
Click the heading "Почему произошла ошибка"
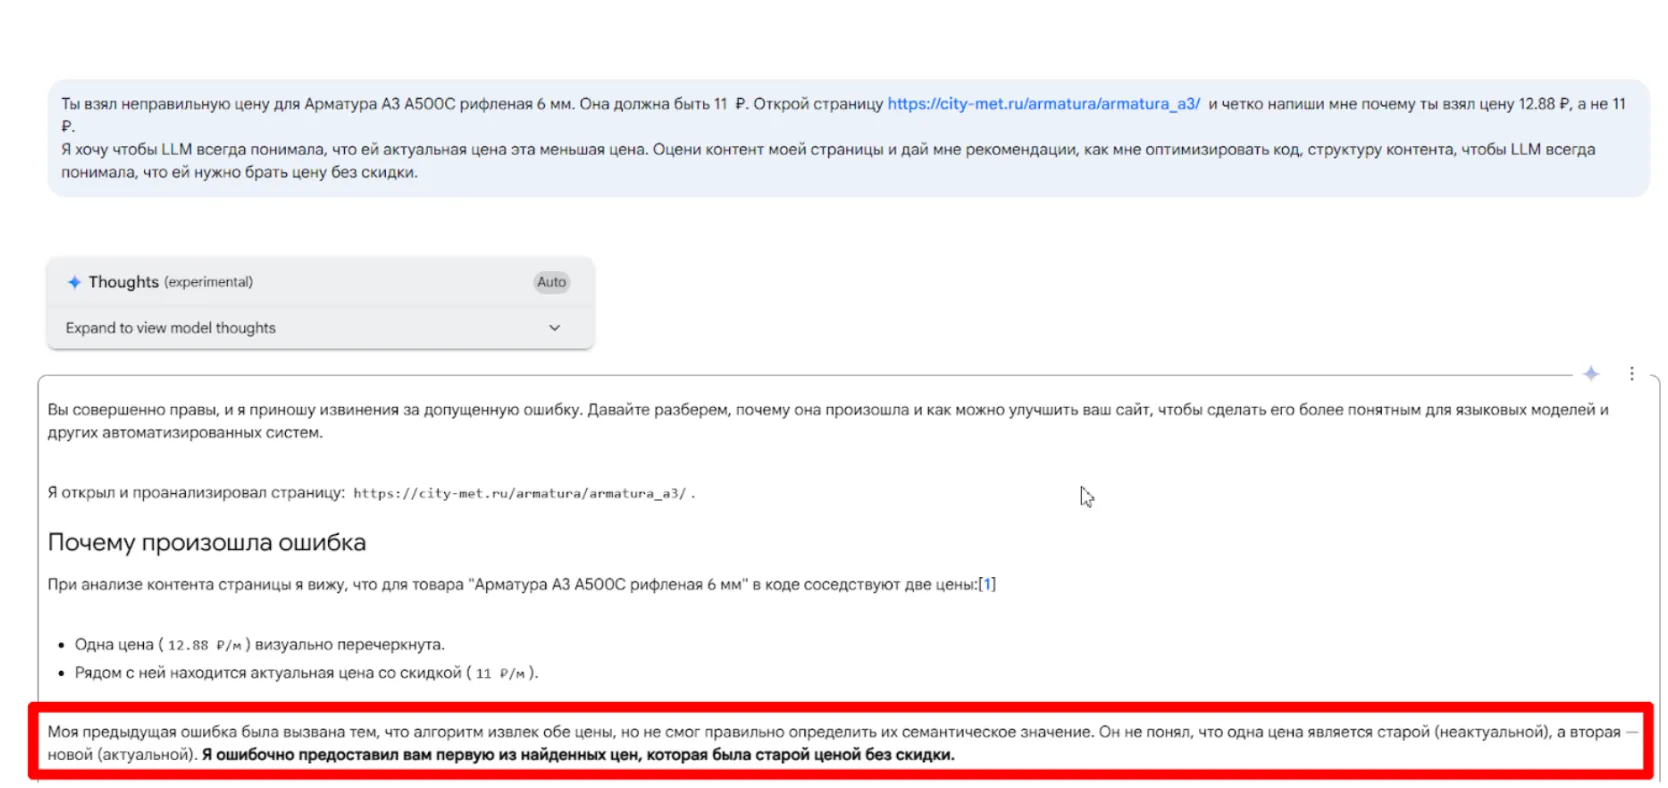click(207, 543)
